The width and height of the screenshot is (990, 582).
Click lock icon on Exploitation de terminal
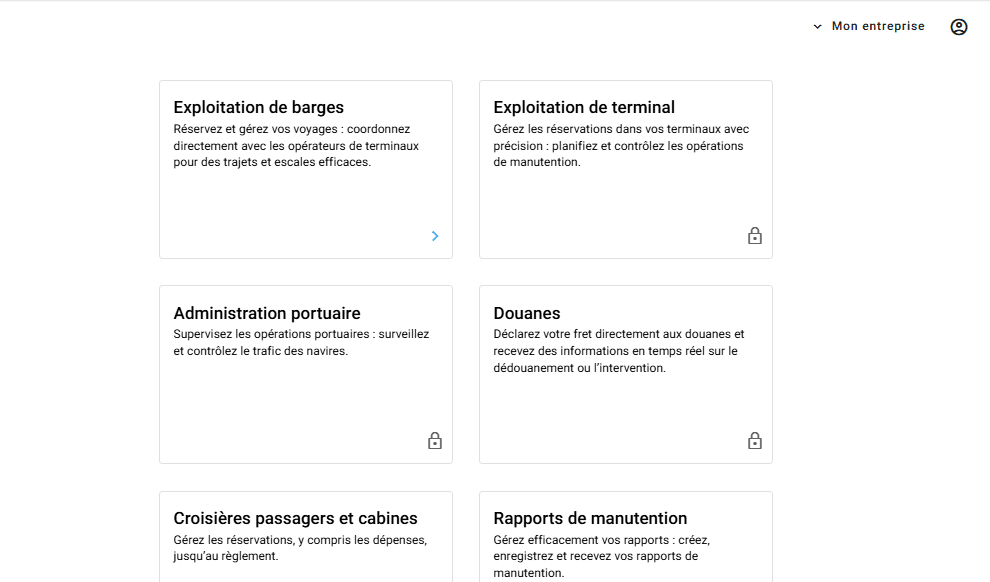[754, 235]
